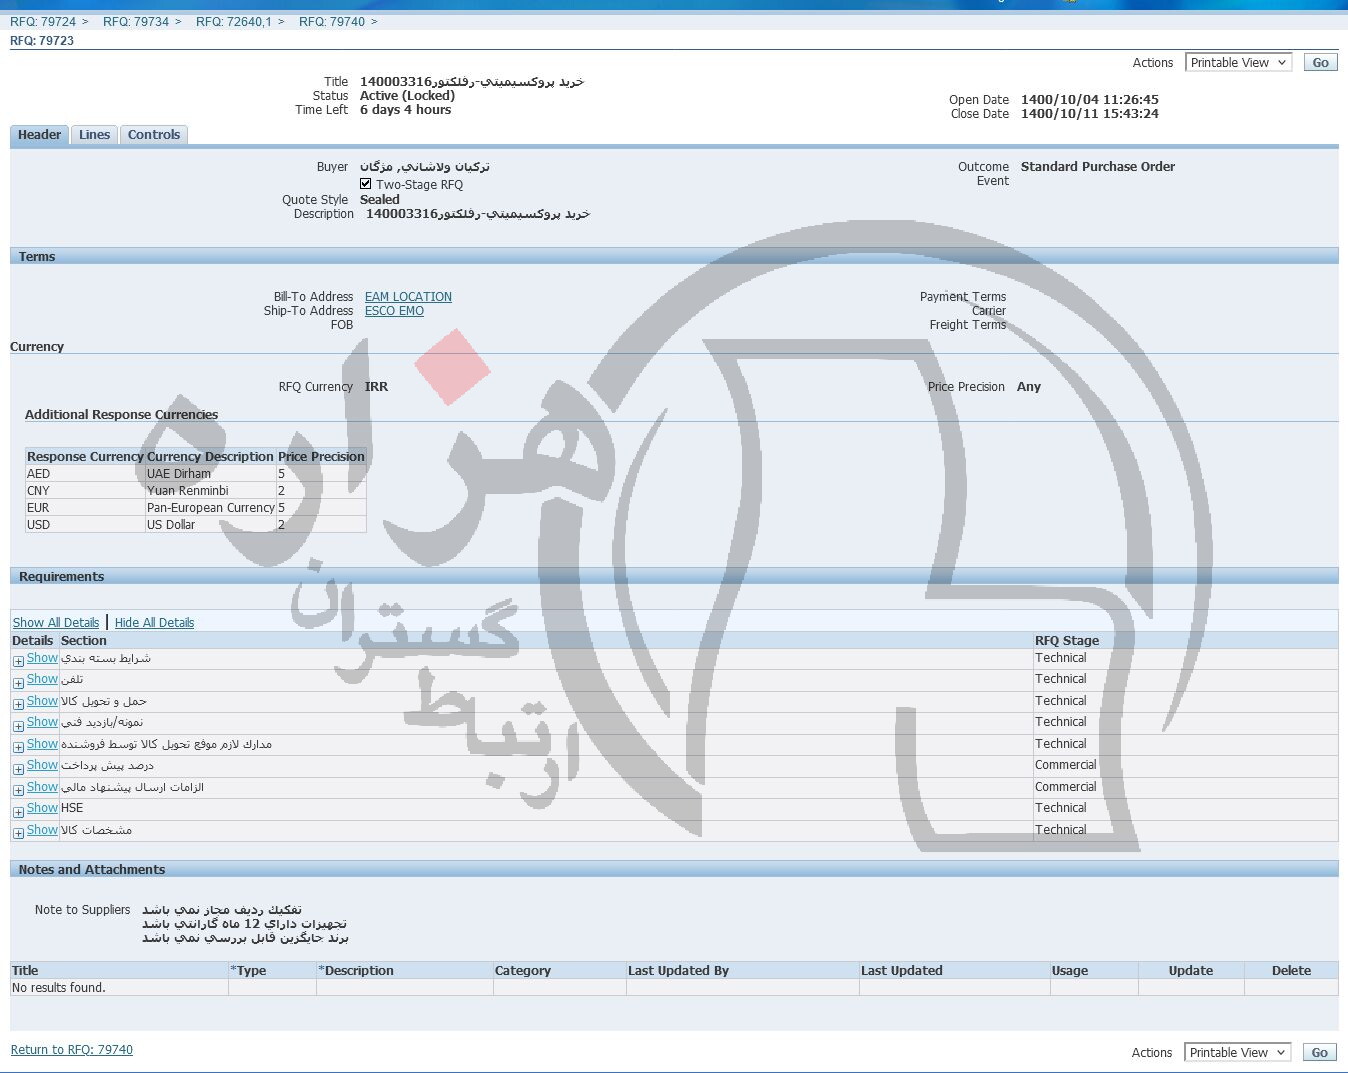Screen dimensions: 1348x1073
Task: Click Show link for مشخصات کالا
Action: pyautogui.click(x=42, y=830)
